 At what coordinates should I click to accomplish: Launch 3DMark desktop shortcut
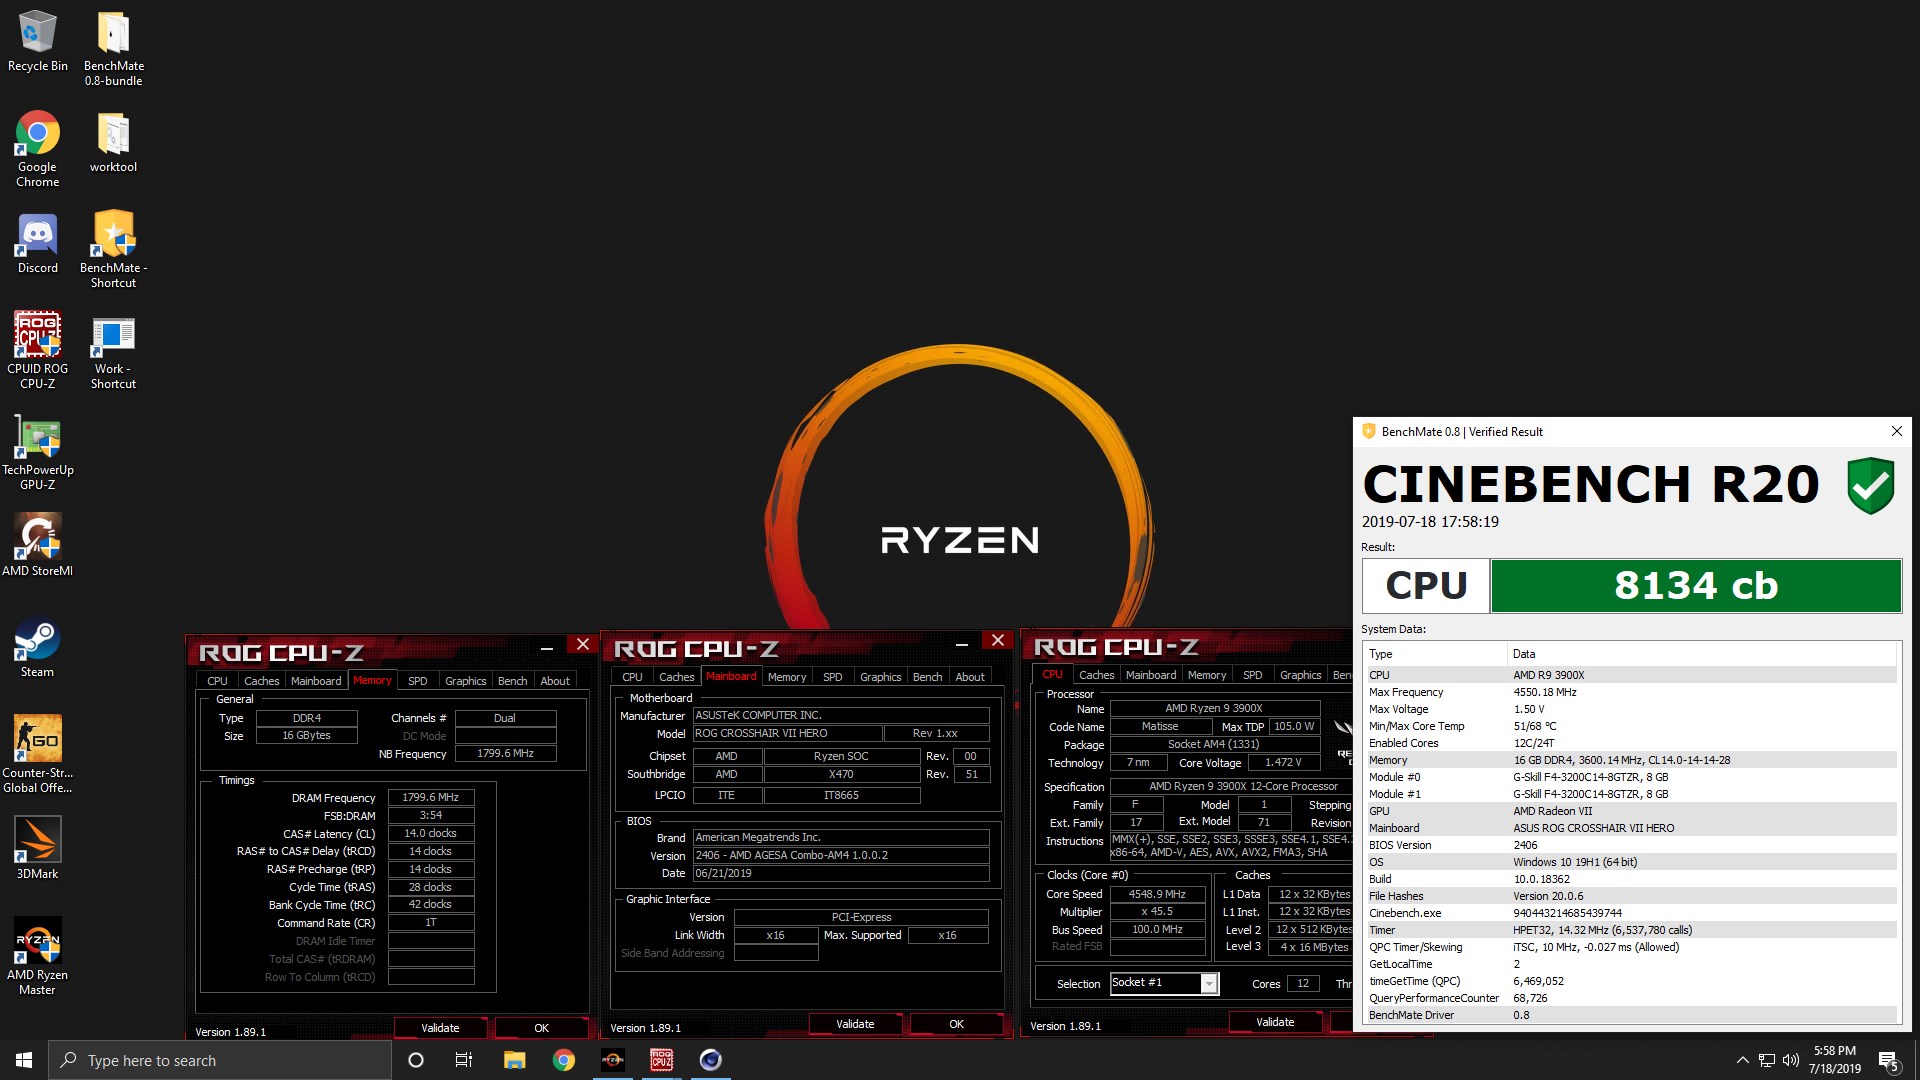coord(37,848)
